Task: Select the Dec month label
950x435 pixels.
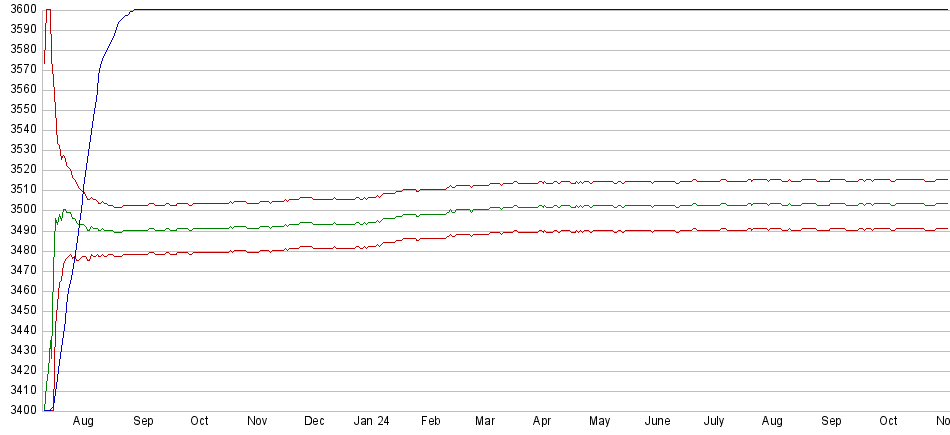Action: click(314, 422)
